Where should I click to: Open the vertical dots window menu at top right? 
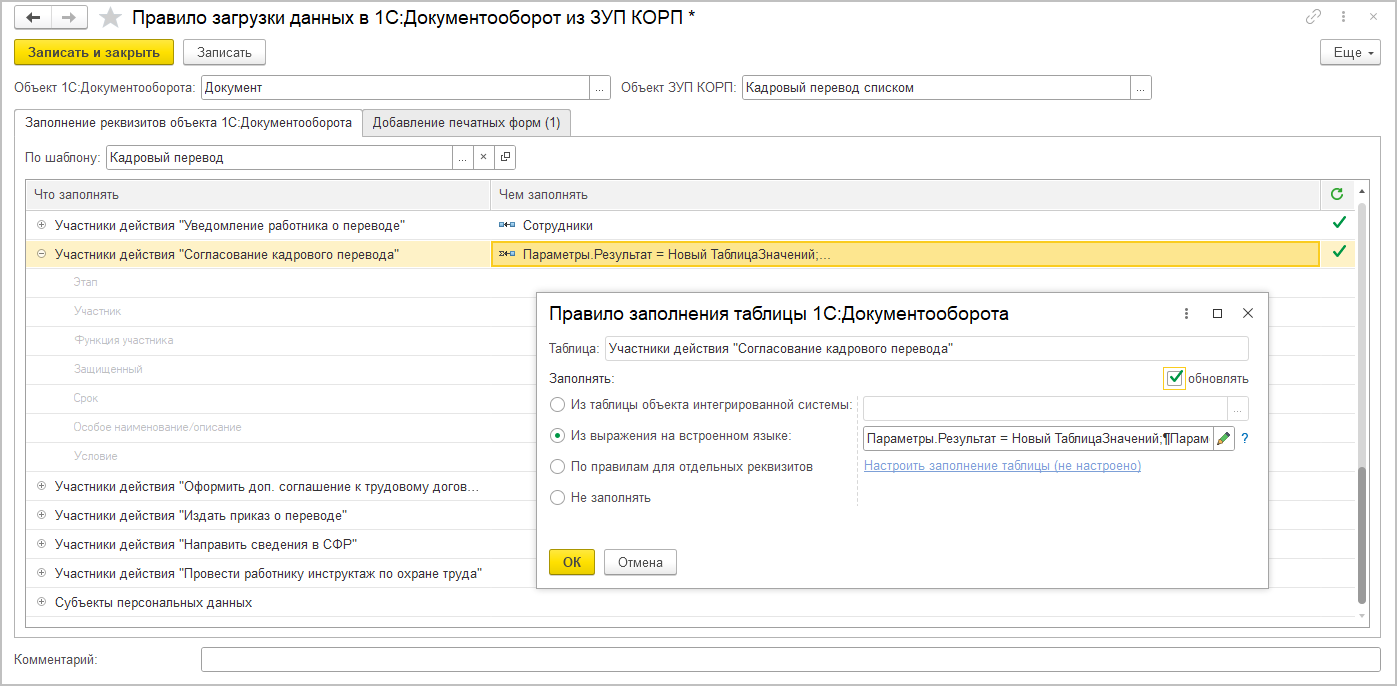pyautogui.click(x=1341, y=17)
